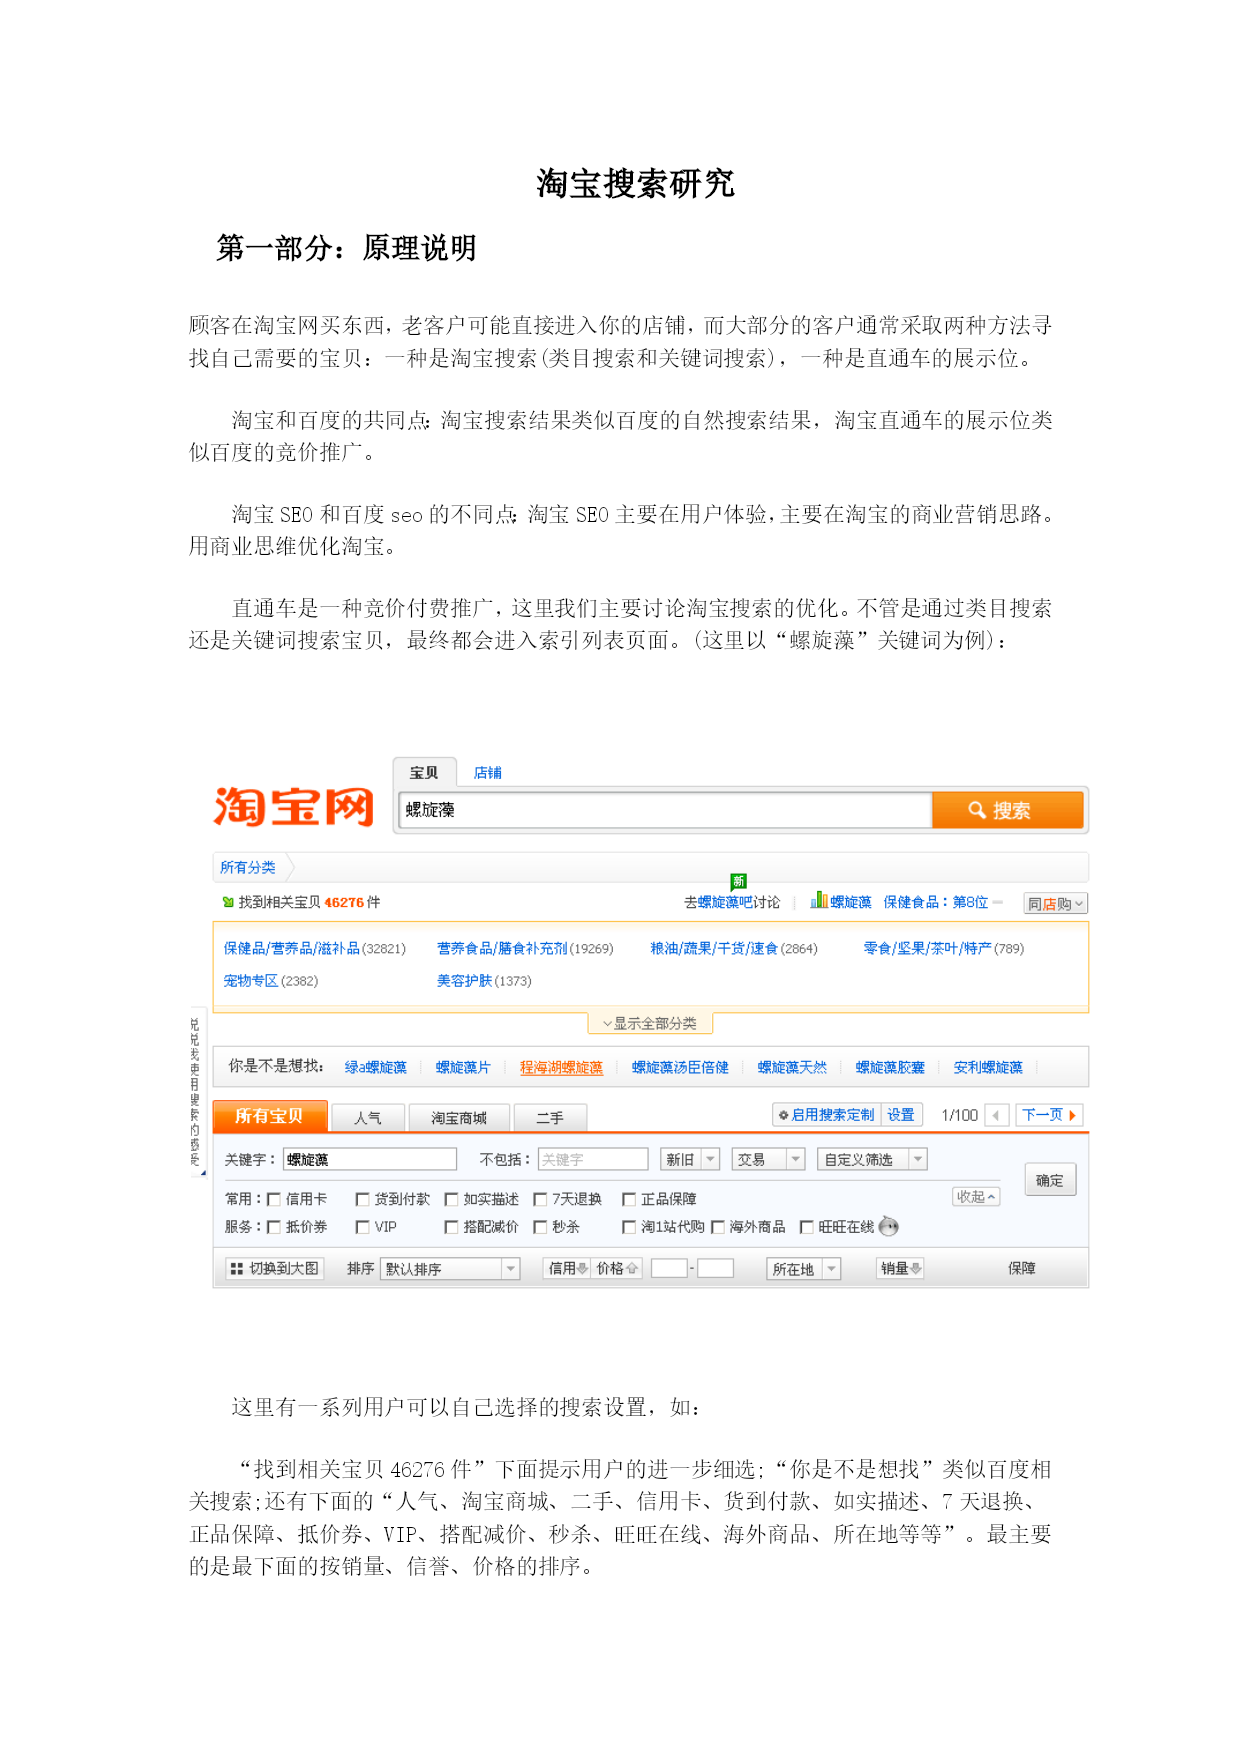
Task: Switch to the 二手 tab
Action: pos(550,1117)
